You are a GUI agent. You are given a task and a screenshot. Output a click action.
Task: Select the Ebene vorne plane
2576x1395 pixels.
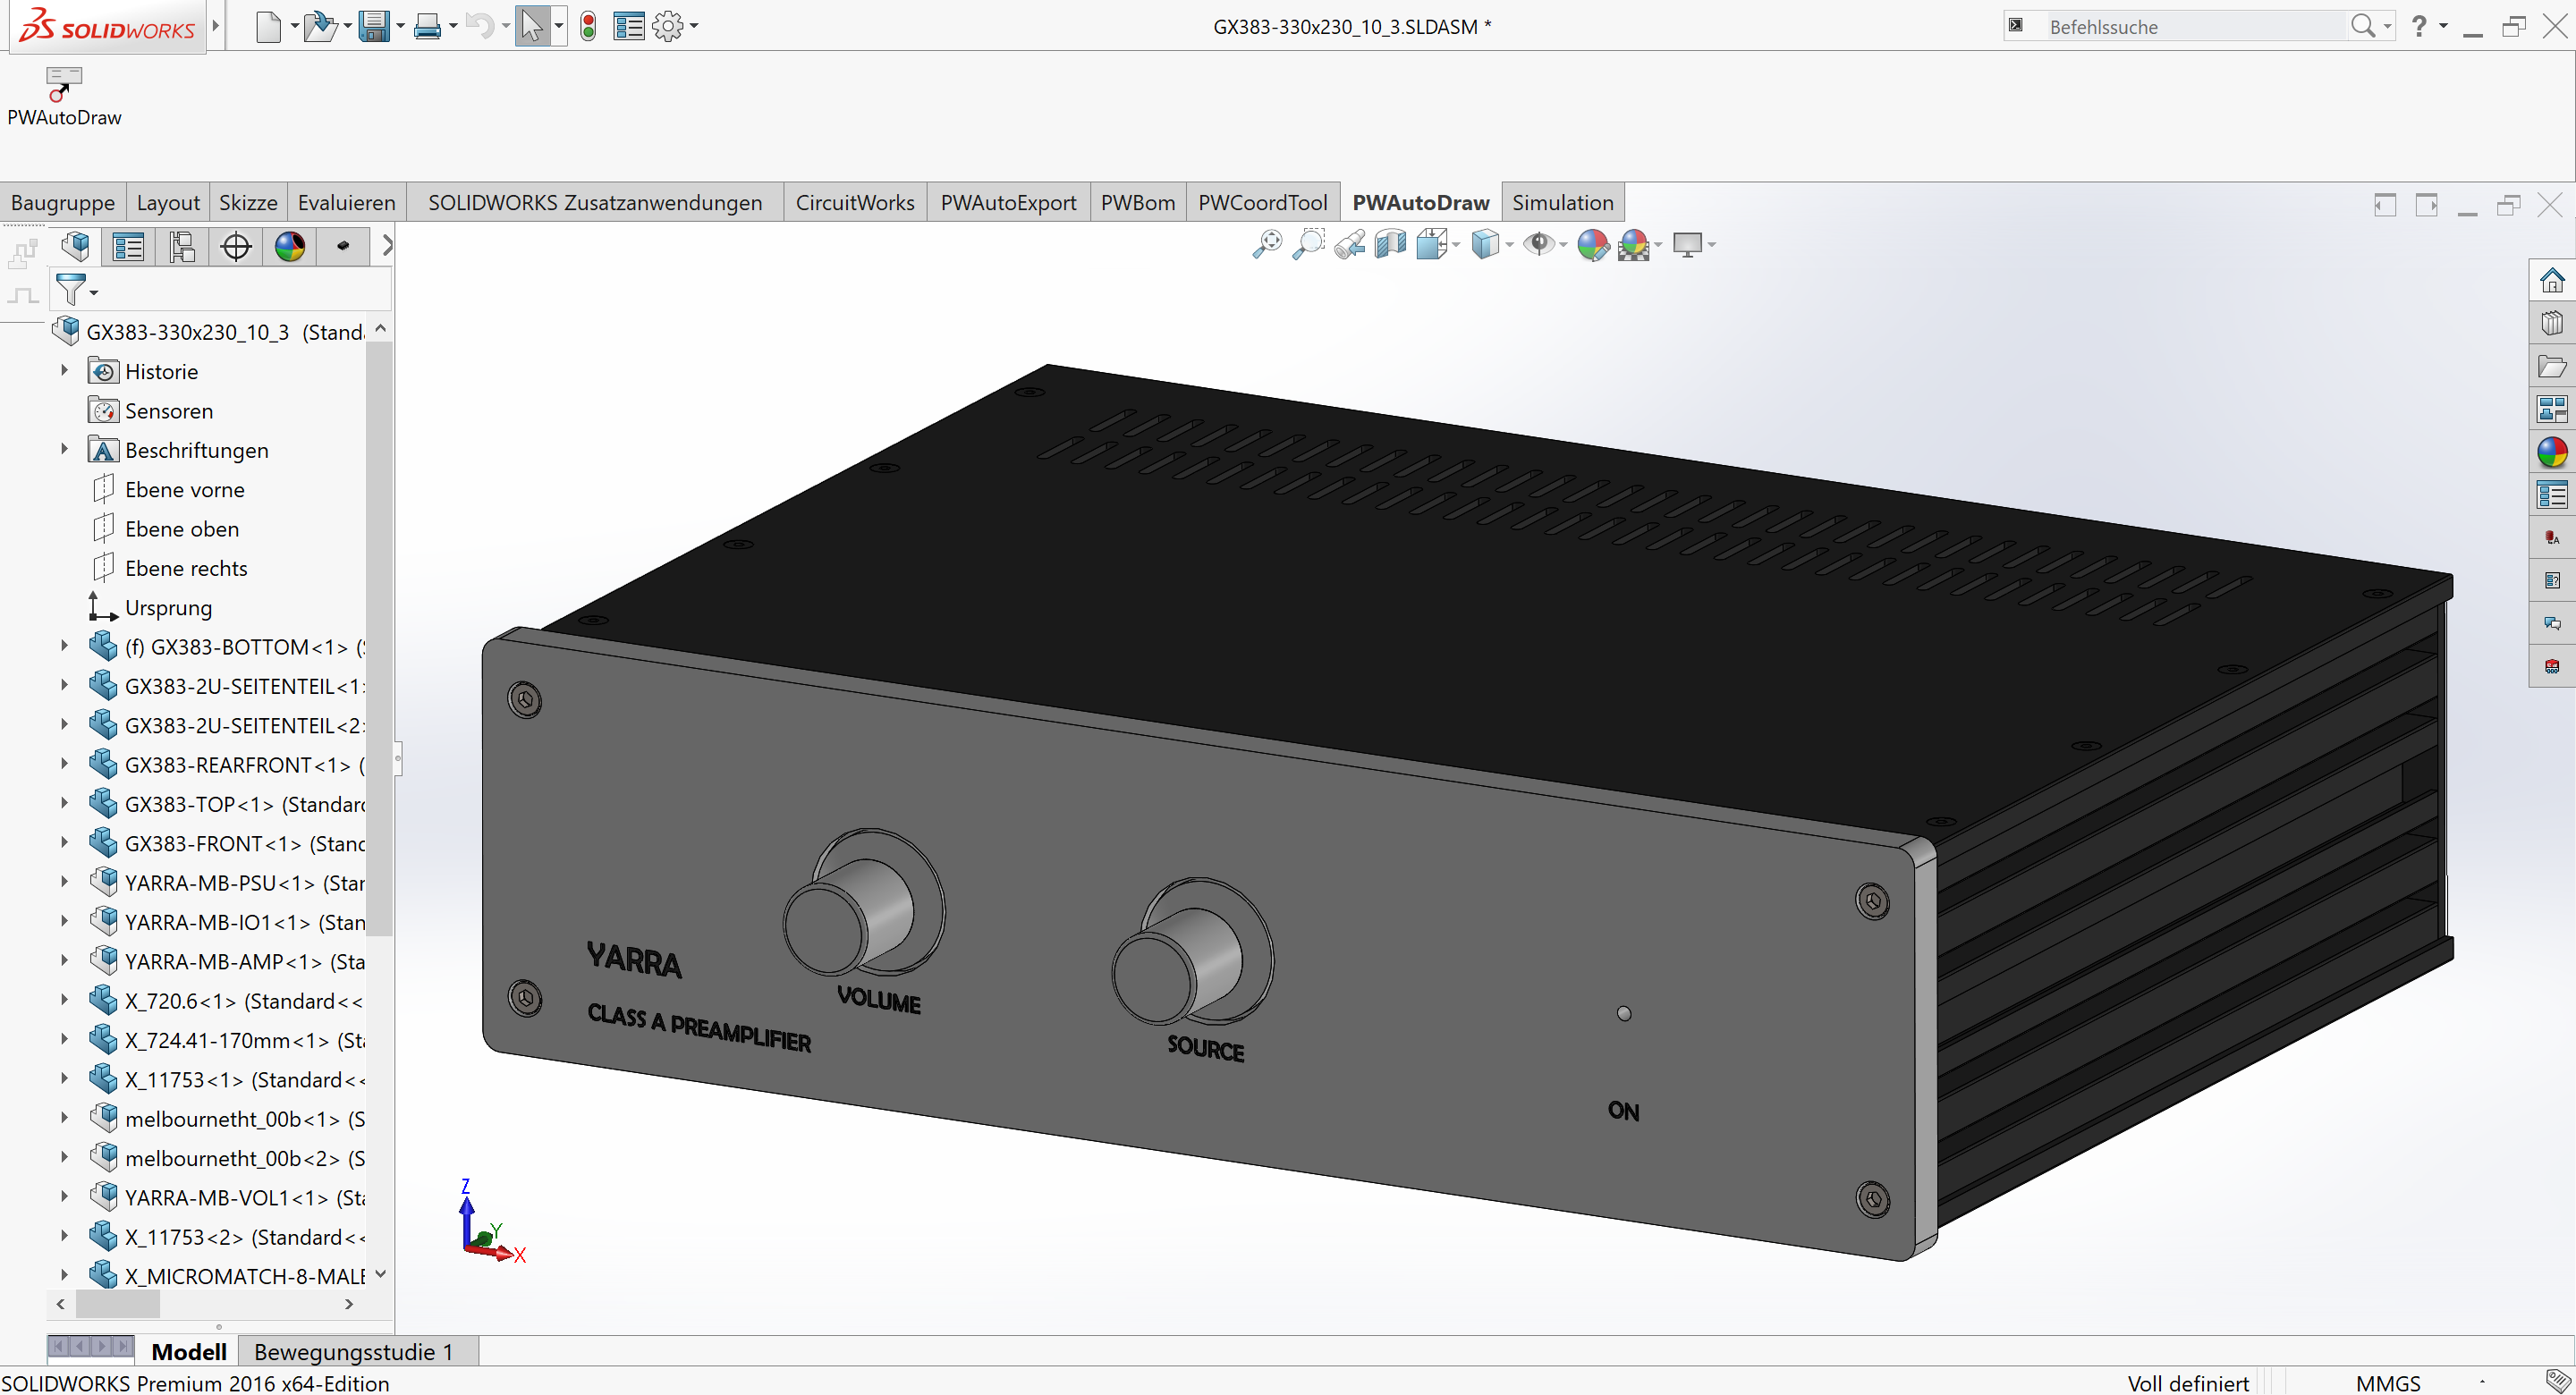pyautogui.click(x=185, y=489)
